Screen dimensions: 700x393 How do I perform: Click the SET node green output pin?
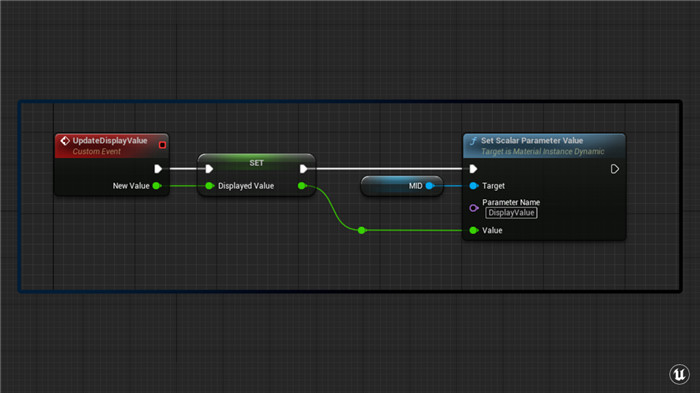coord(302,186)
